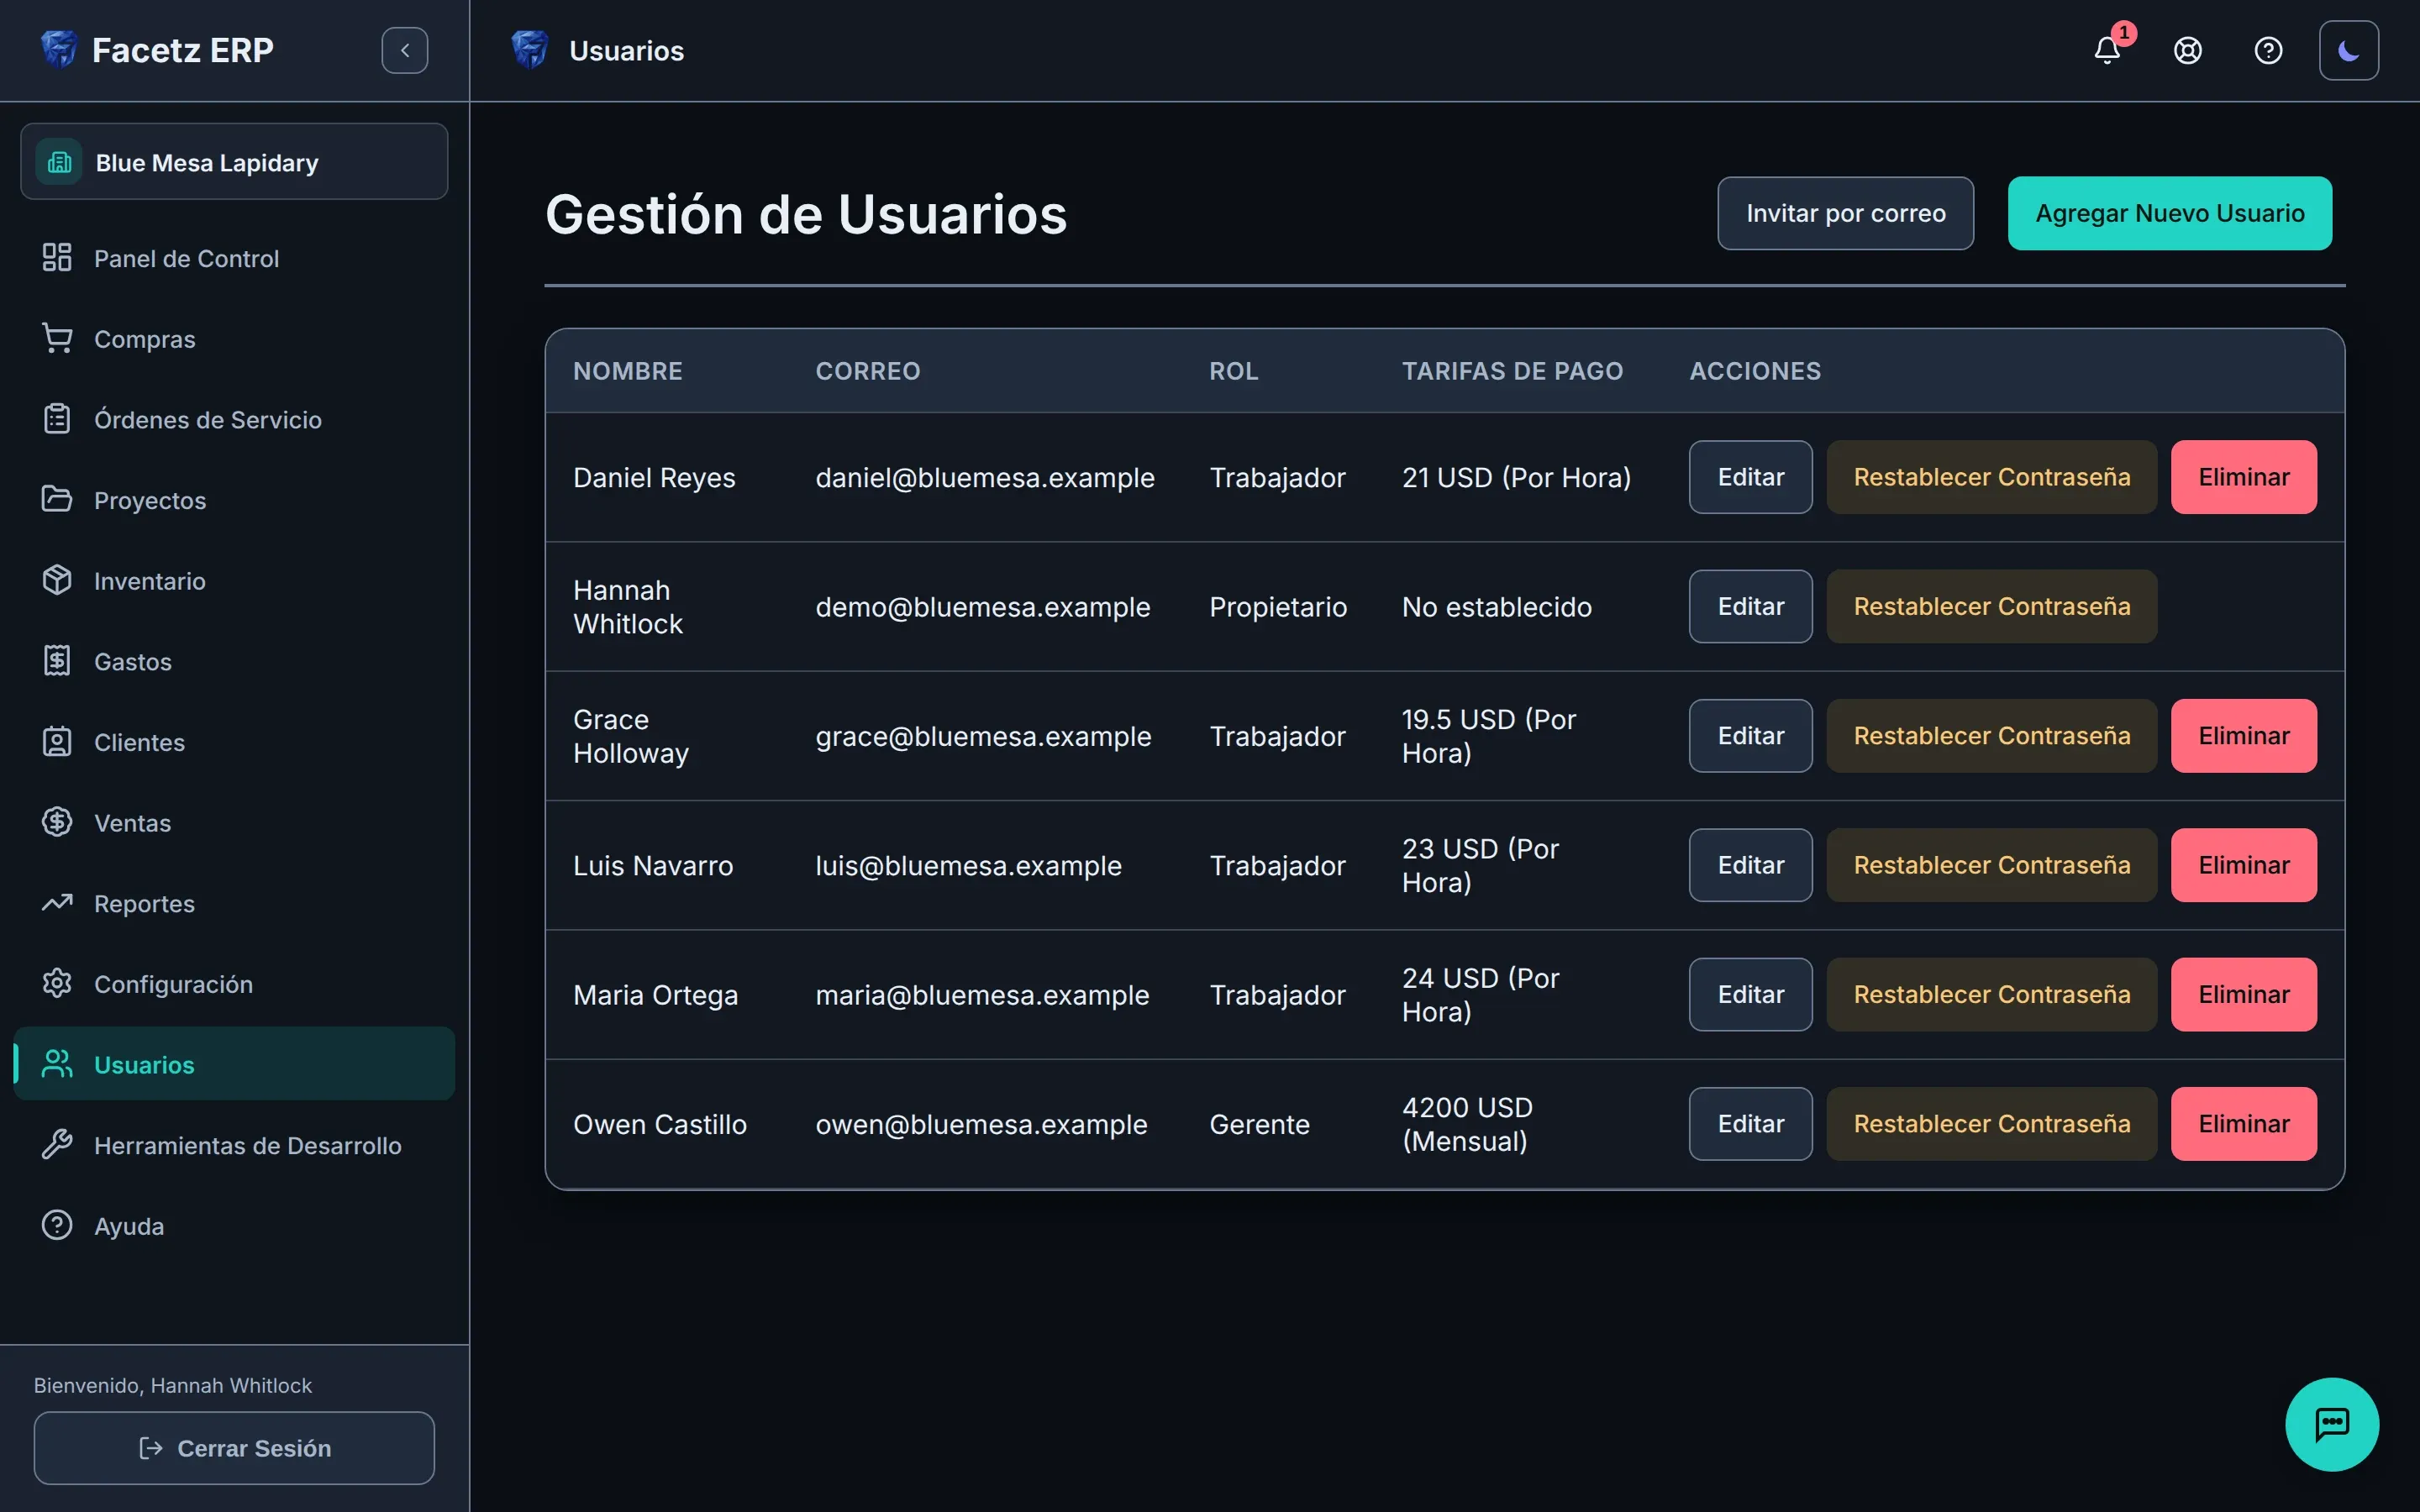Click the support lifebuoy icon
Viewport: 2420px width, 1512px height.
click(2187, 50)
